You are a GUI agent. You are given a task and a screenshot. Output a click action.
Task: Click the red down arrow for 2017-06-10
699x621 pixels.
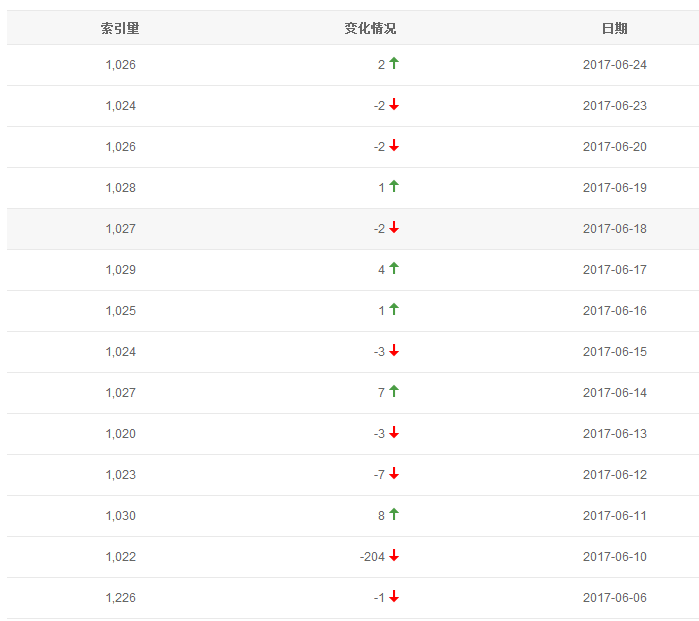[x=394, y=555]
